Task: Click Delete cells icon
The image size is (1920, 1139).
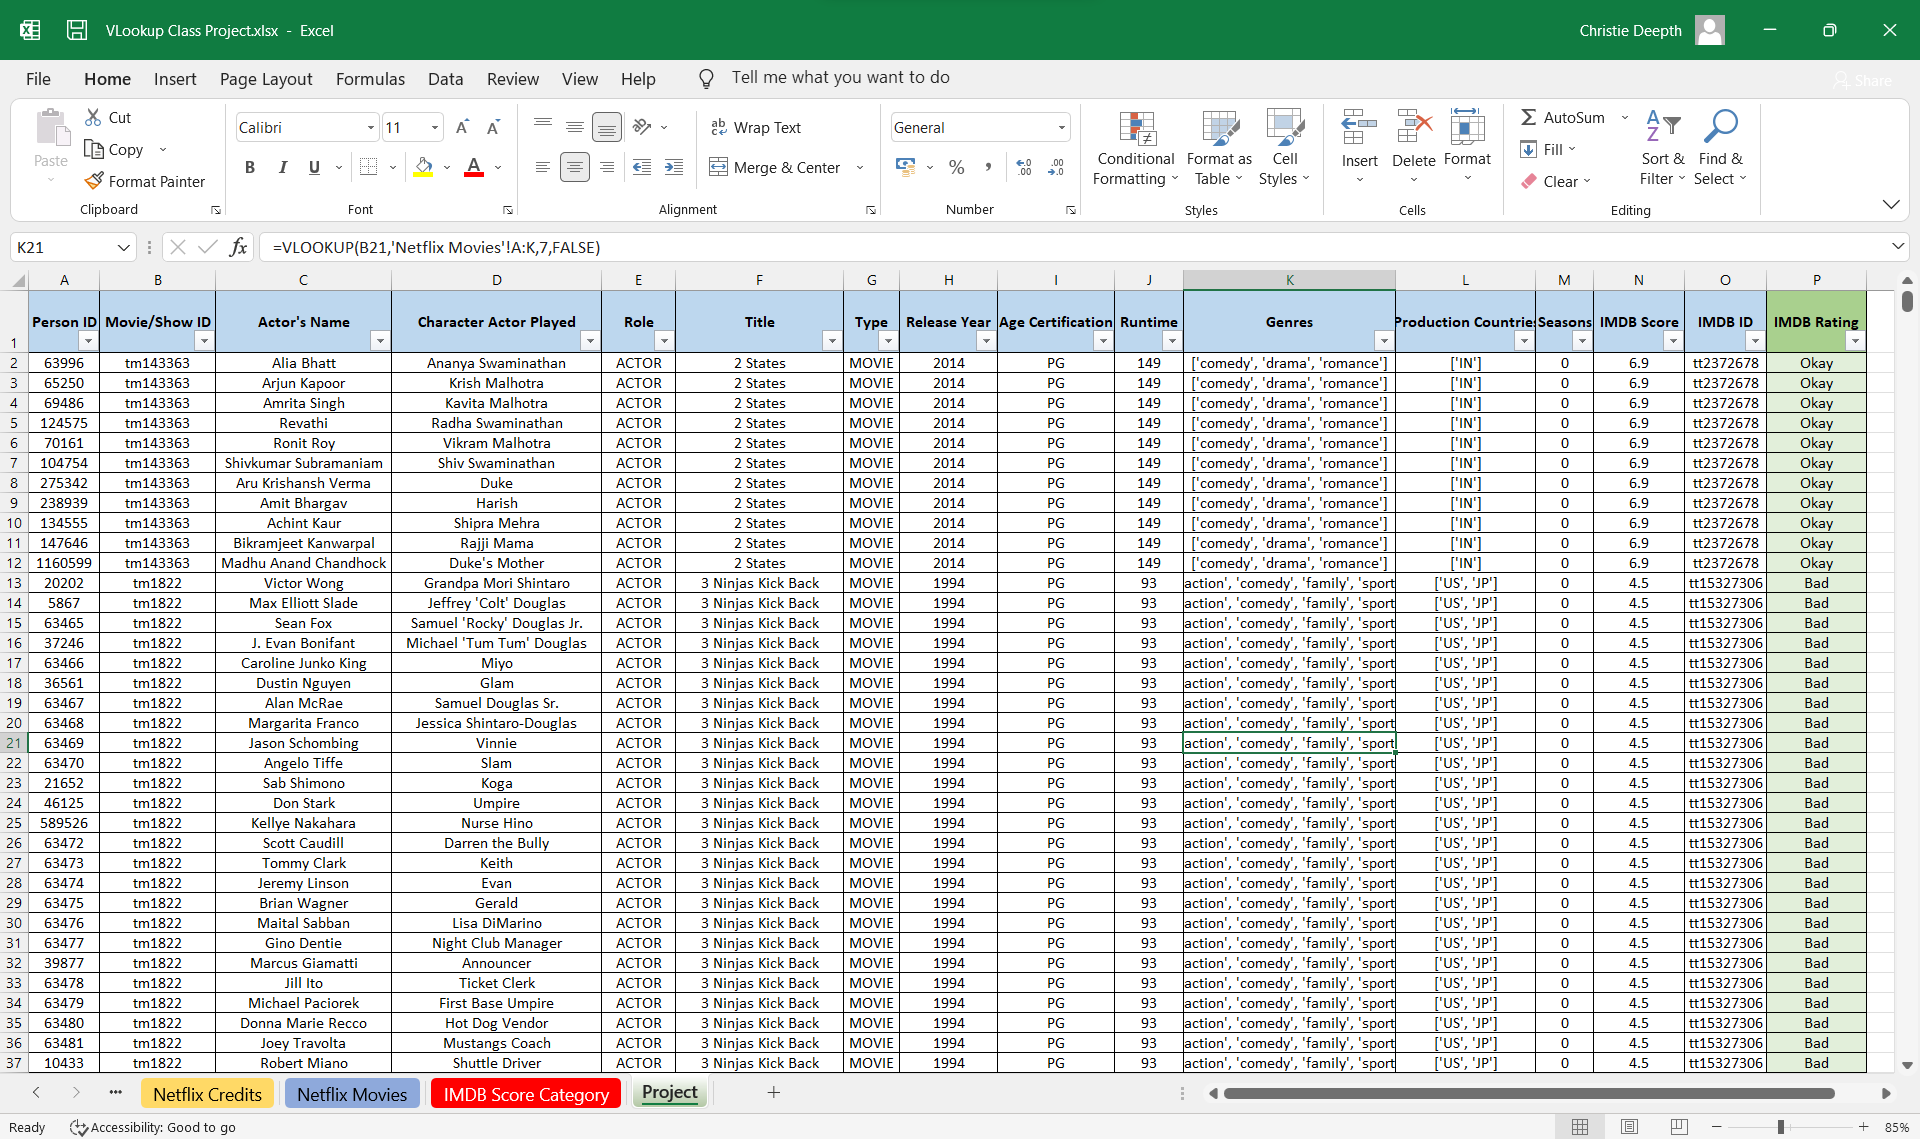Action: (1414, 128)
